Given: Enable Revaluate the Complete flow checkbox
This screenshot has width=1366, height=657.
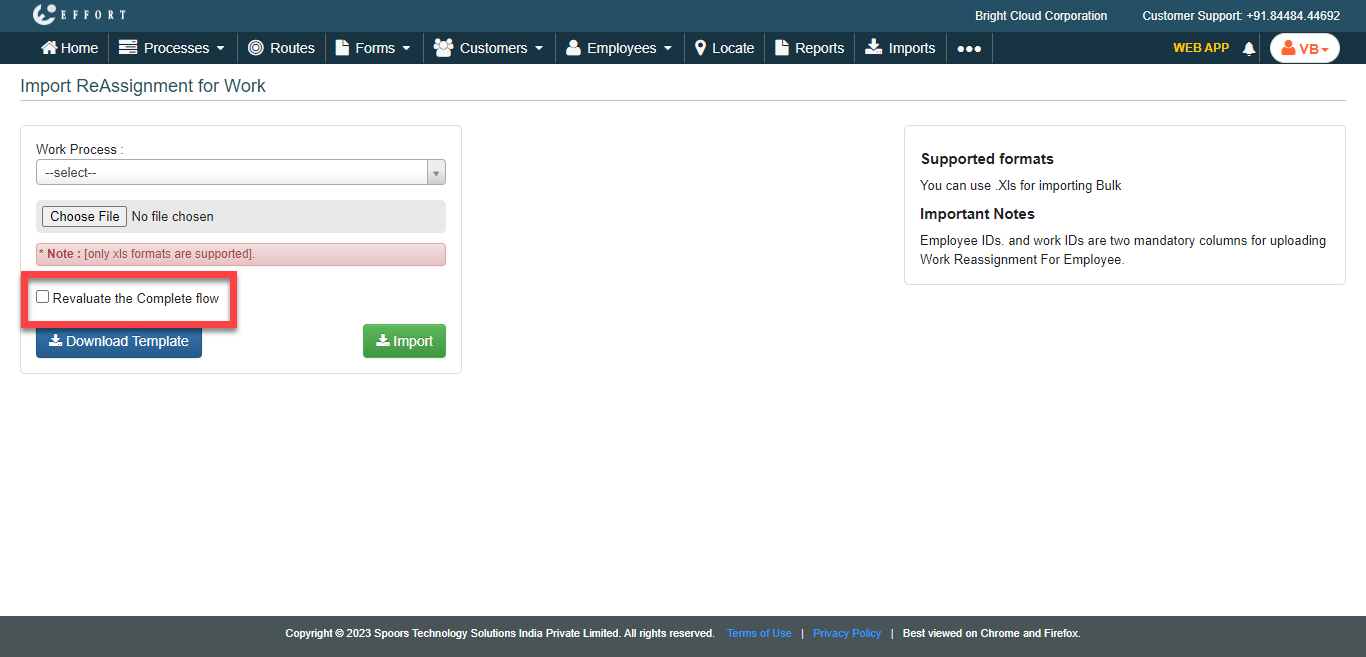Looking at the screenshot, I should (x=43, y=297).
